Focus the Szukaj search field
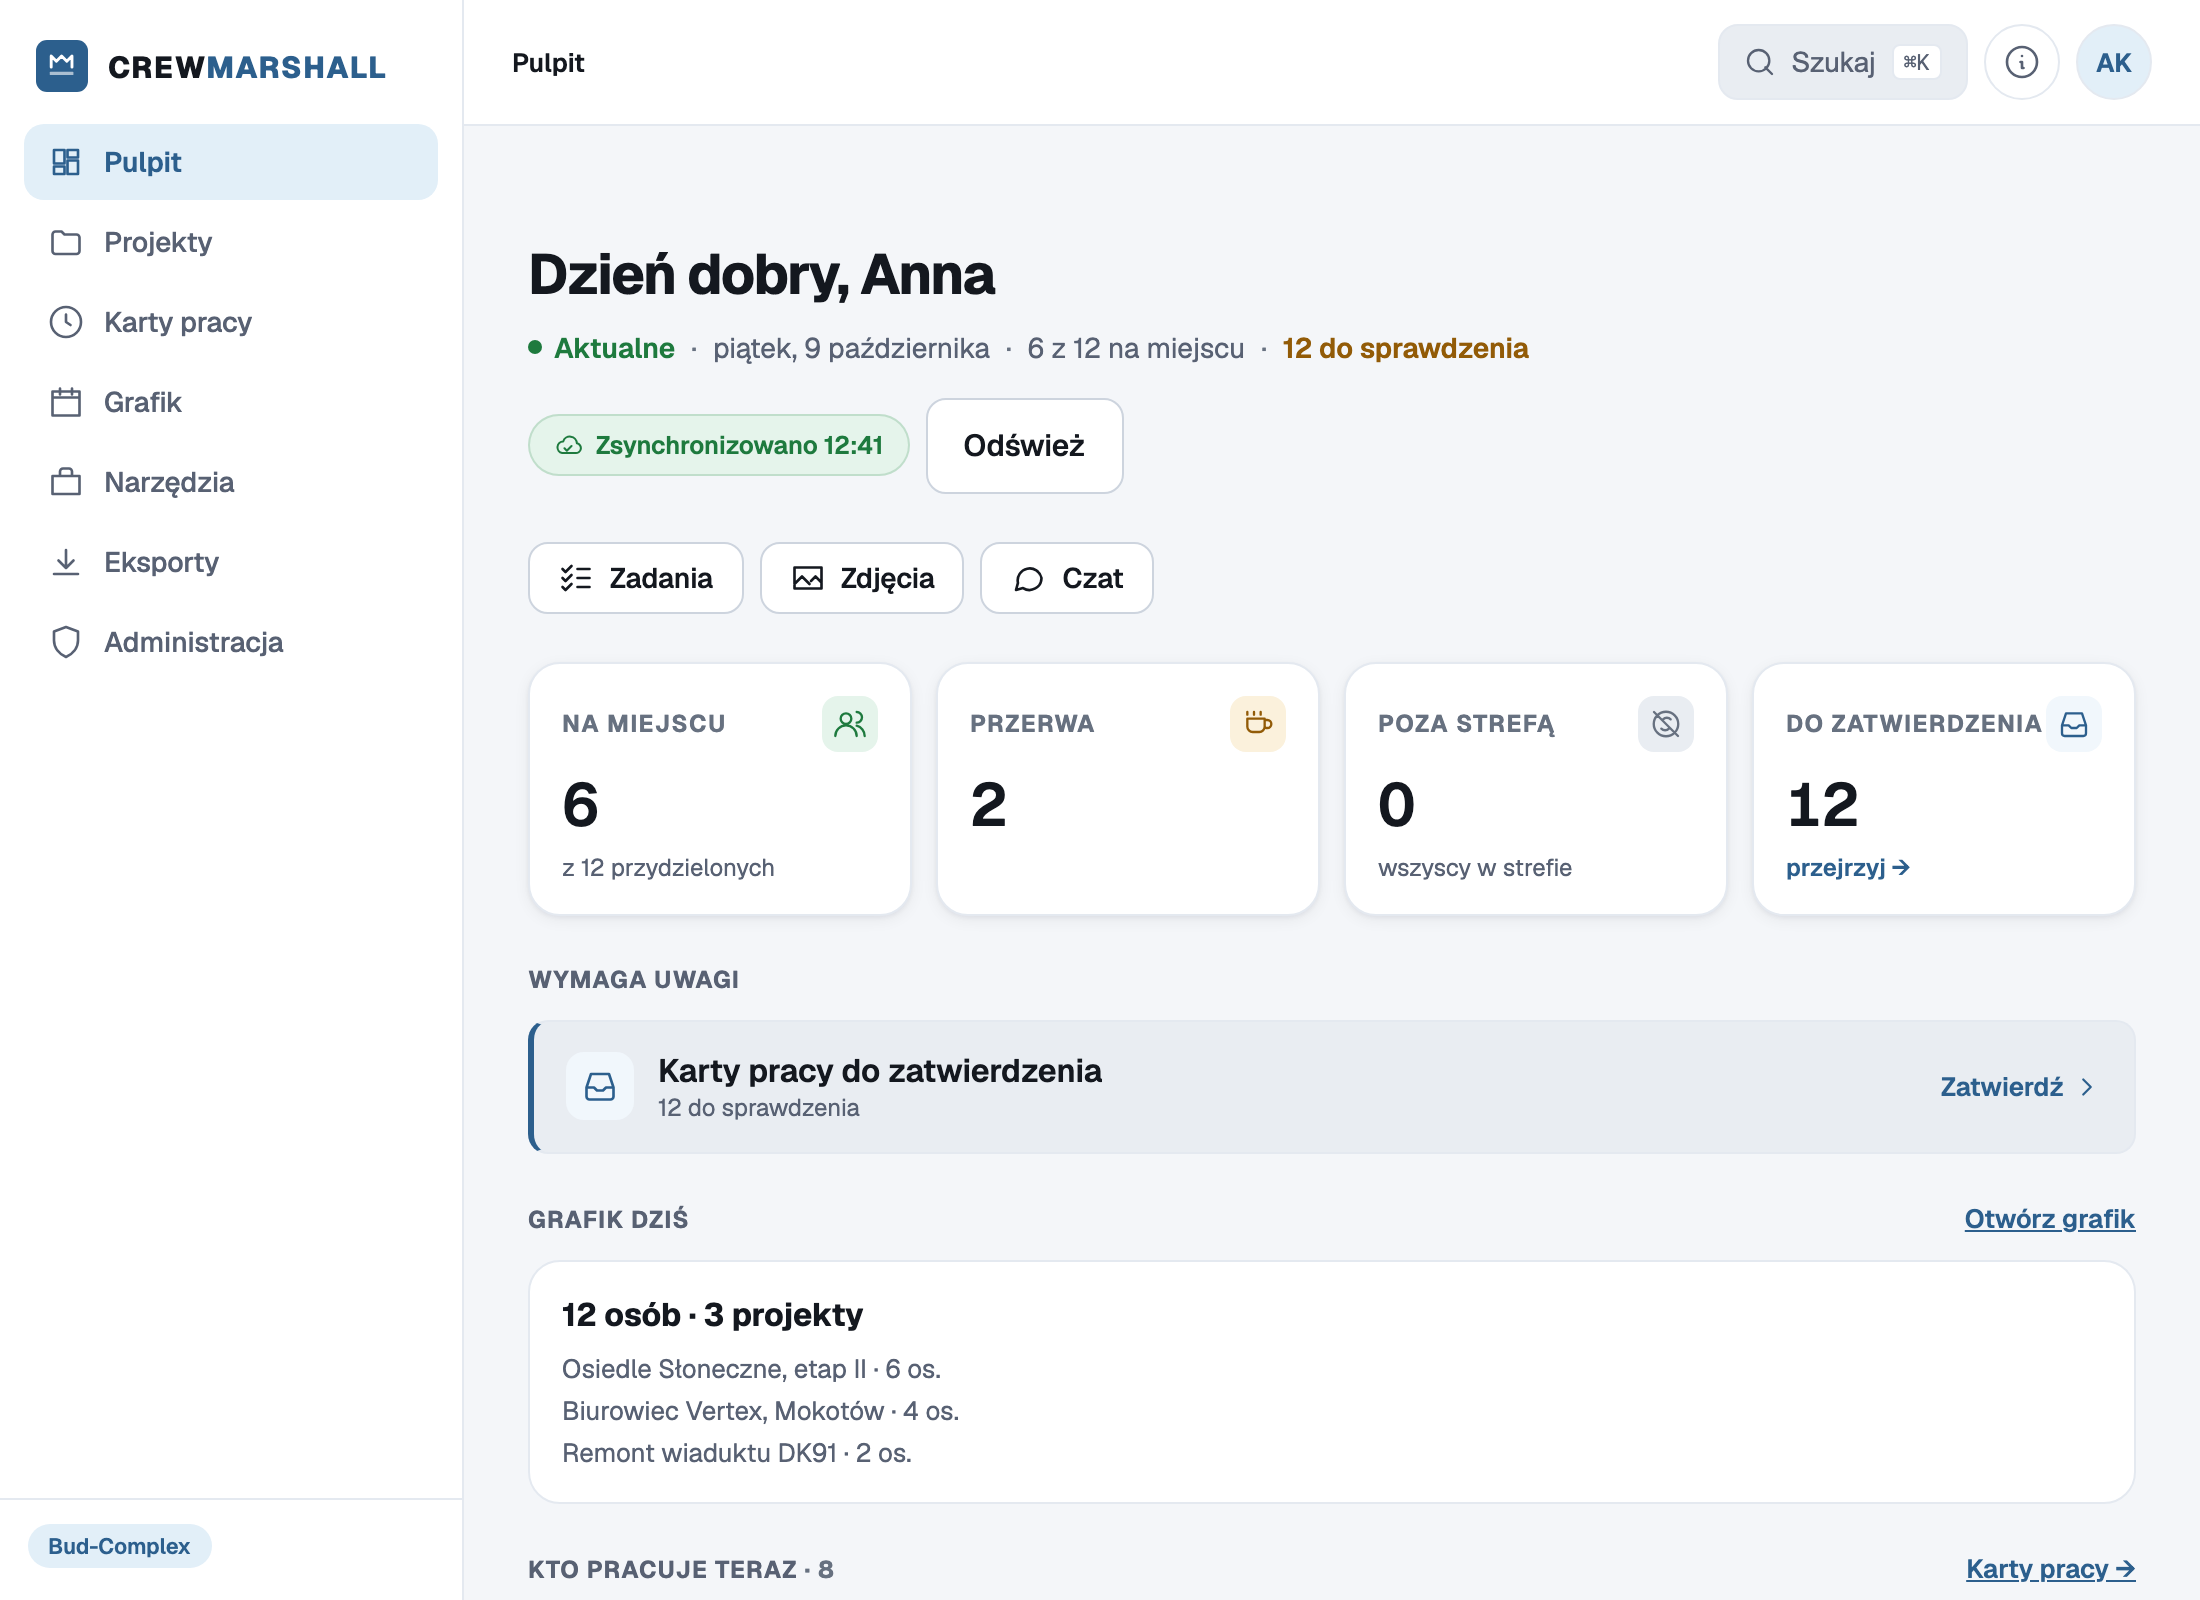 point(1842,62)
